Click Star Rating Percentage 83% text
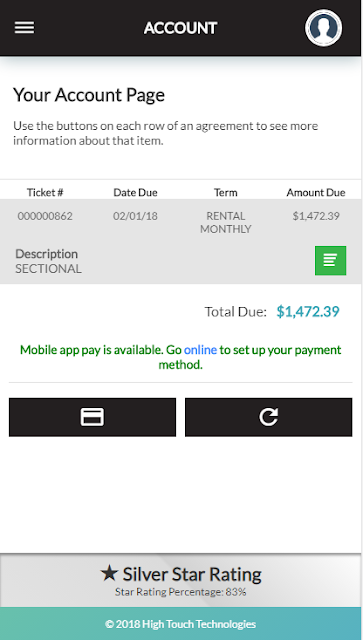Image resolution: width=363 pixels, height=640 pixels. pyautogui.click(x=180, y=592)
